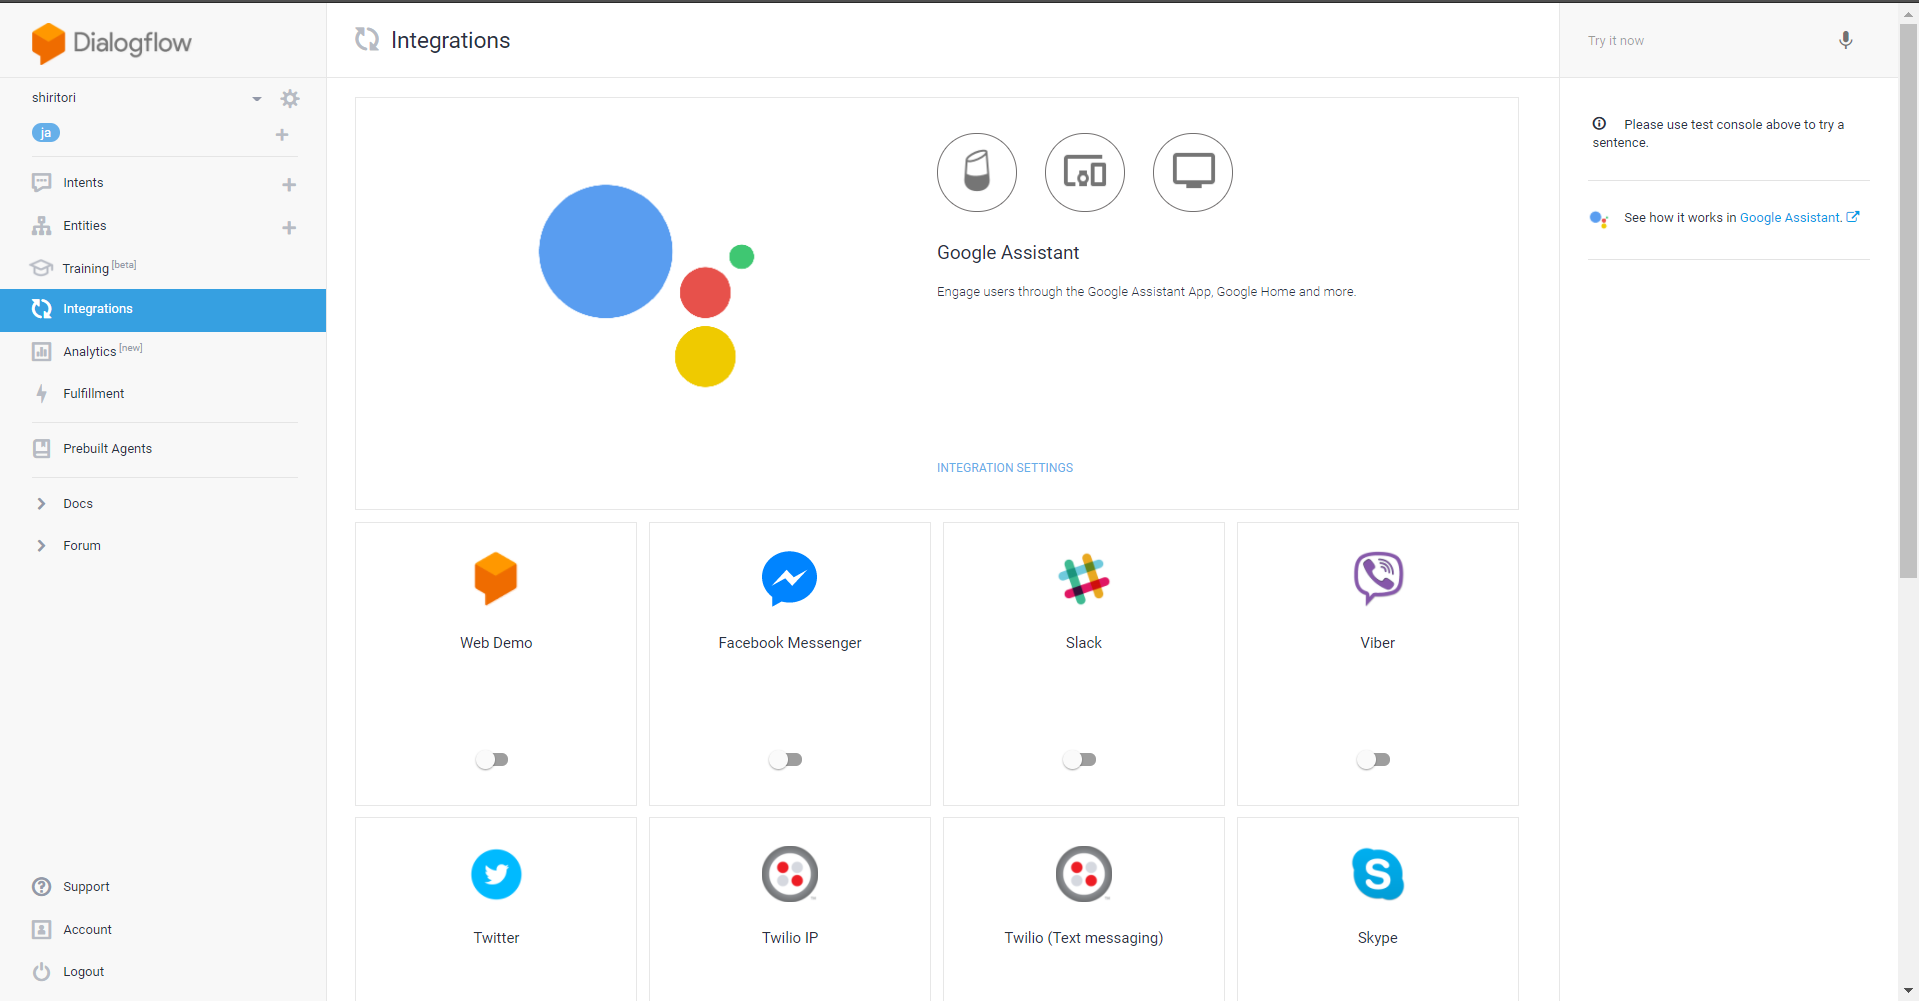Screen dimensions: 1919x1001
Task: Click the Twitter integration logo
Action: [x=496, y=874]
